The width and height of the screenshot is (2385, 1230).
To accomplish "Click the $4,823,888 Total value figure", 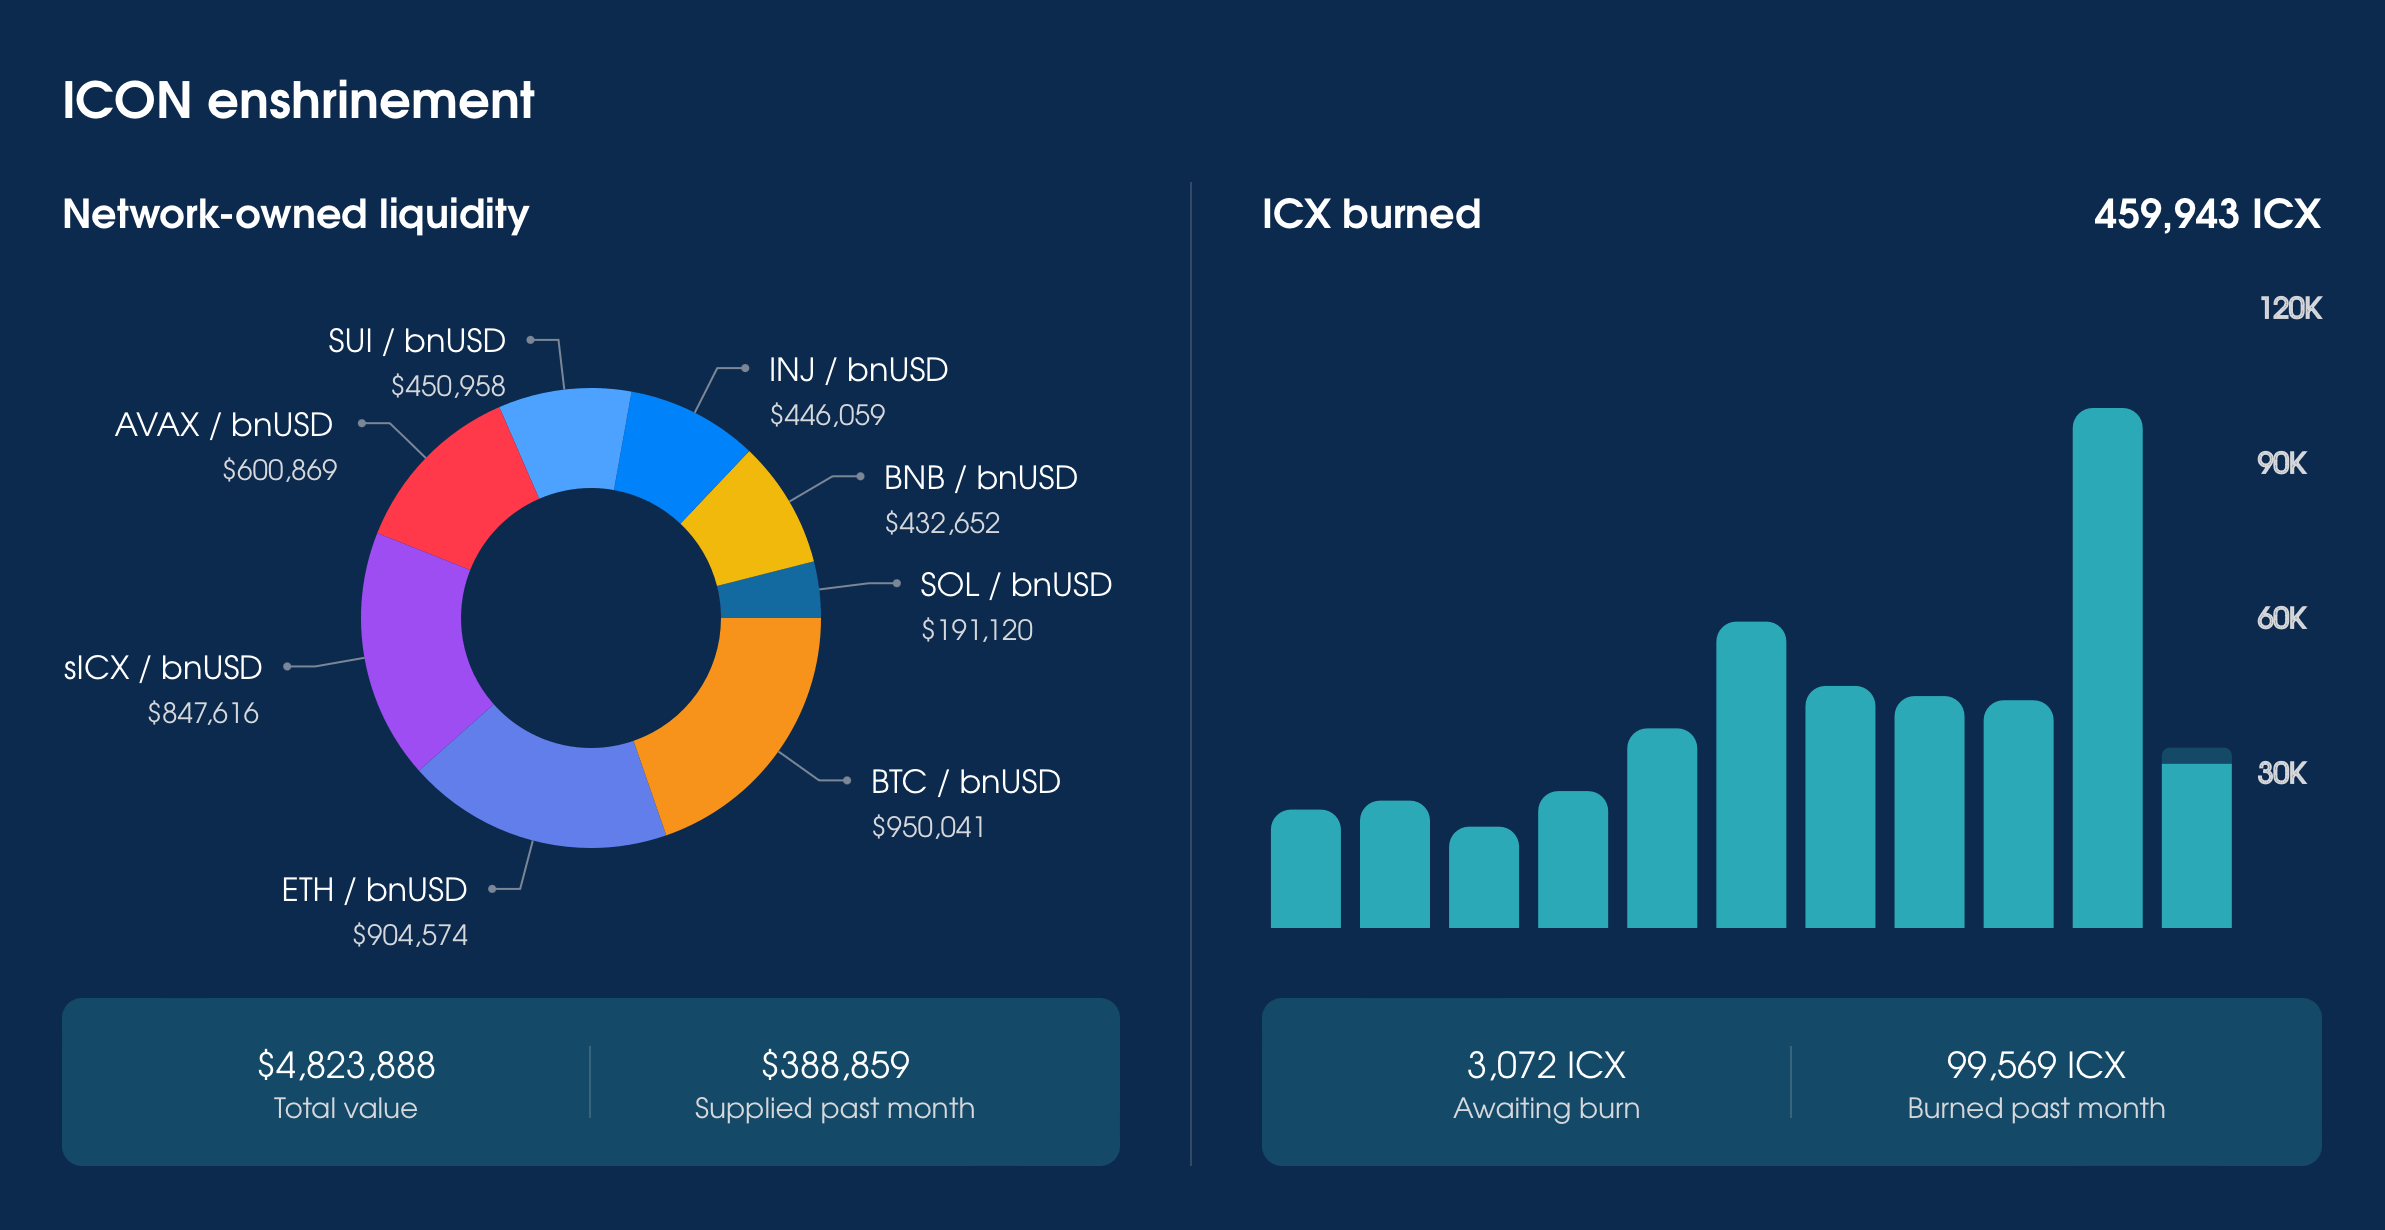I will point(346,1065).
